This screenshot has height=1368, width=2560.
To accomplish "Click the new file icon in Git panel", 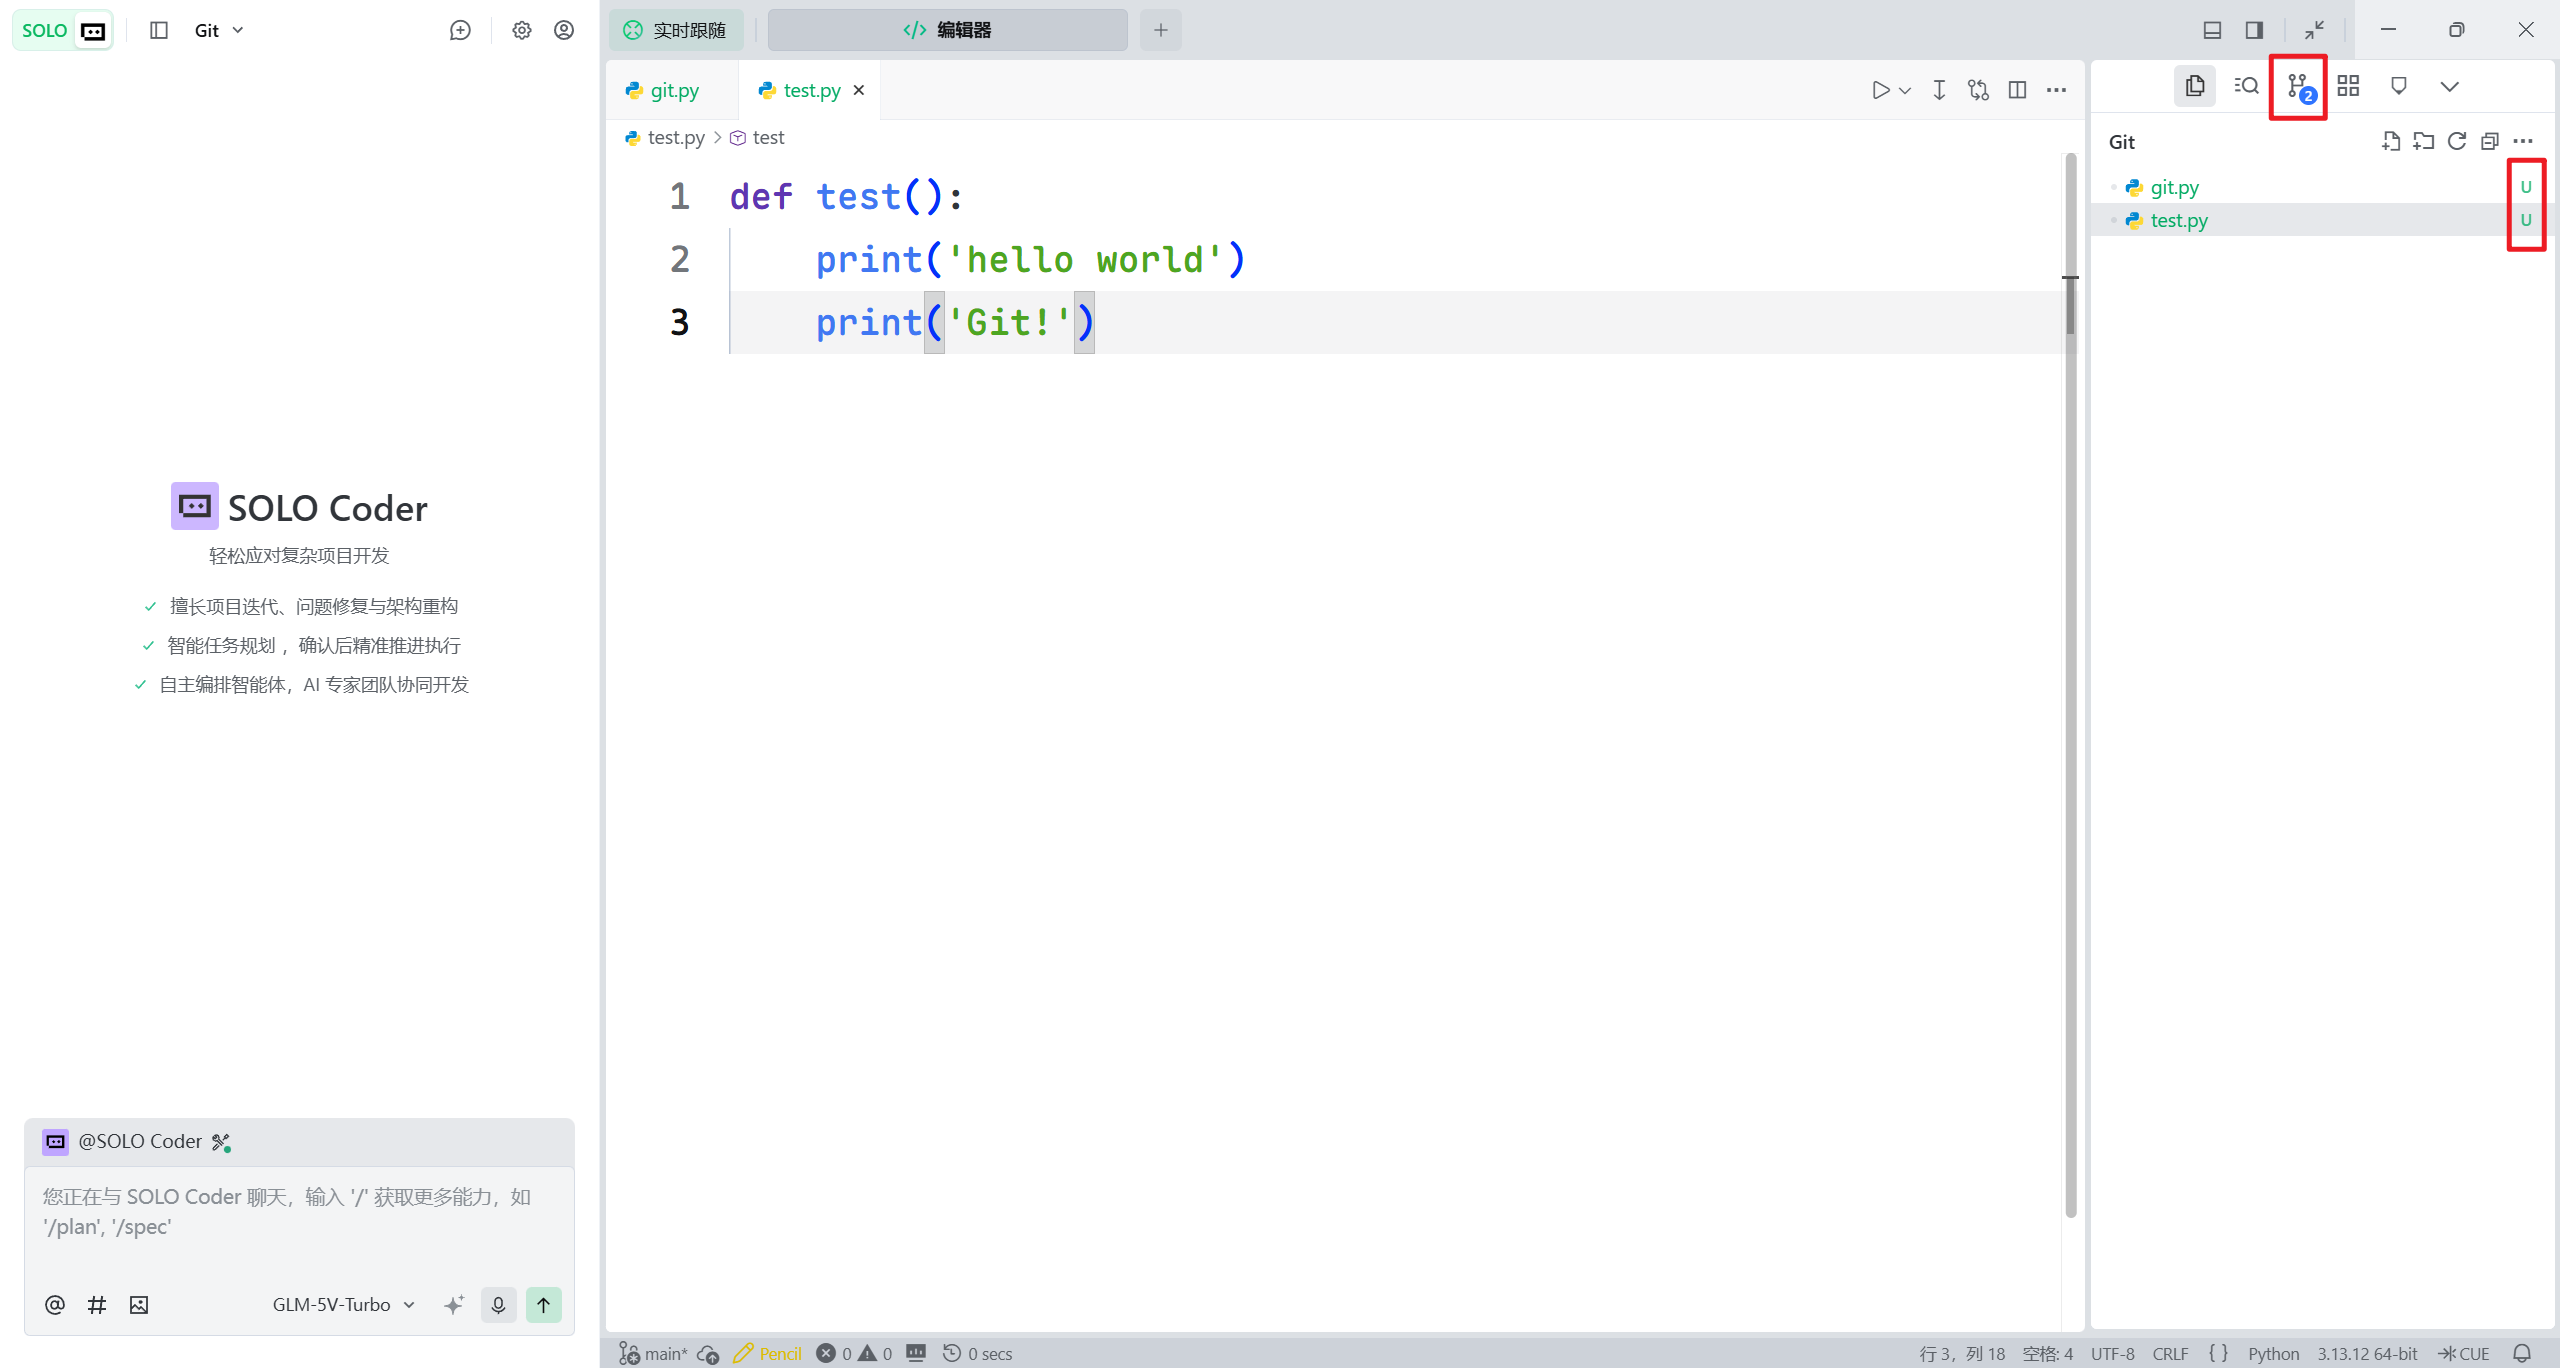I will [2390, 142].
